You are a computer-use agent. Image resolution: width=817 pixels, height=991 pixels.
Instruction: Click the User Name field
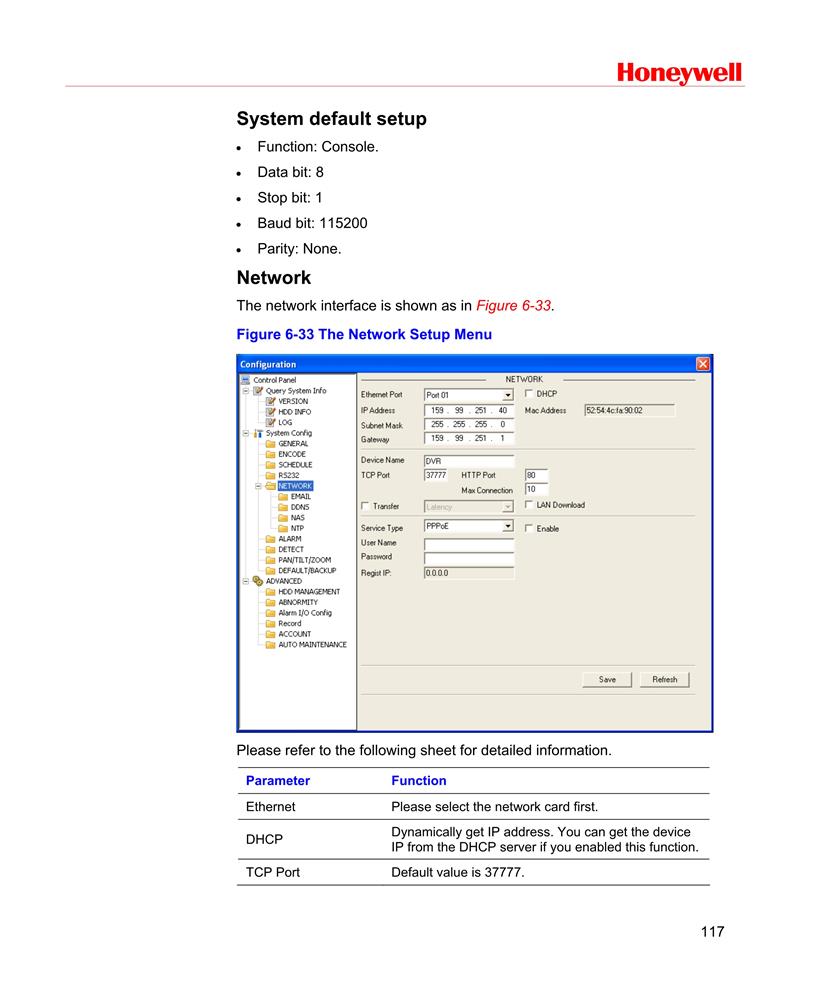pyautogui.click(x=469, y=544)
